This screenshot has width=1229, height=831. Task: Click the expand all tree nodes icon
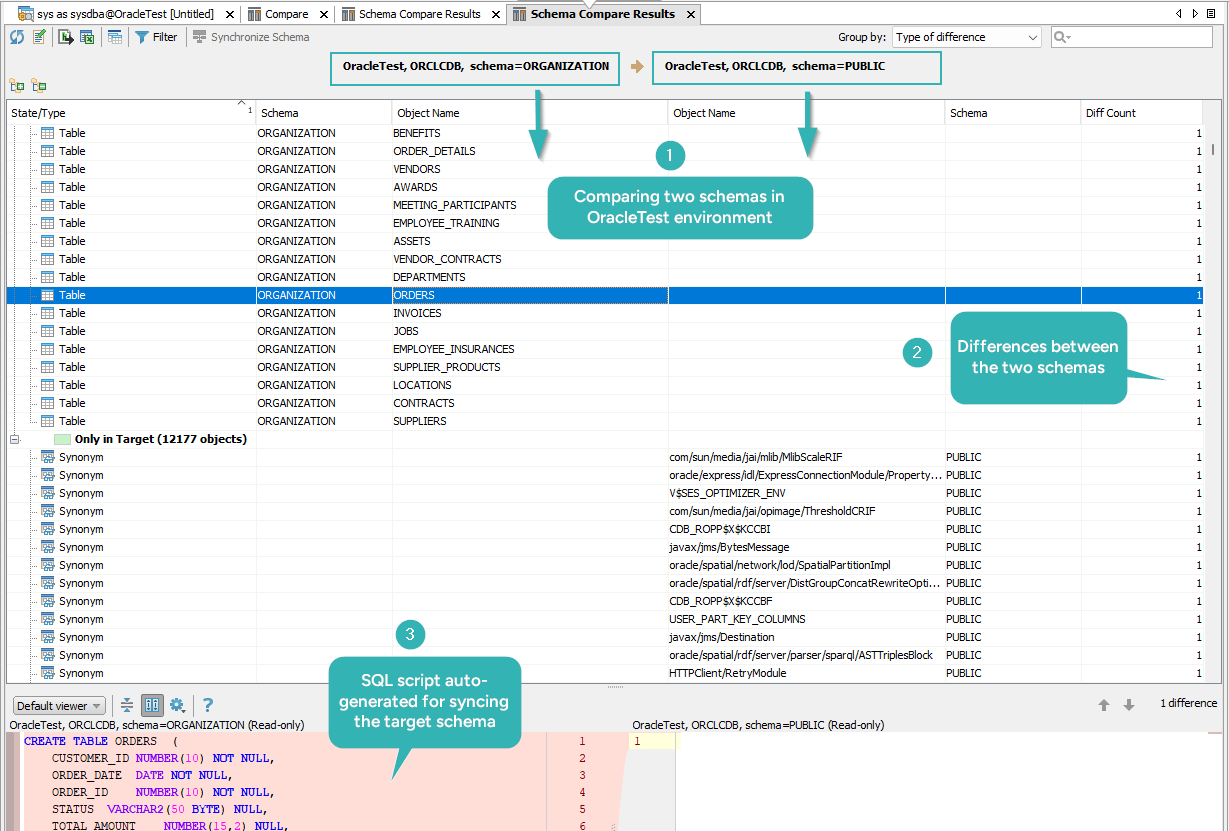[x=16, y=86]
